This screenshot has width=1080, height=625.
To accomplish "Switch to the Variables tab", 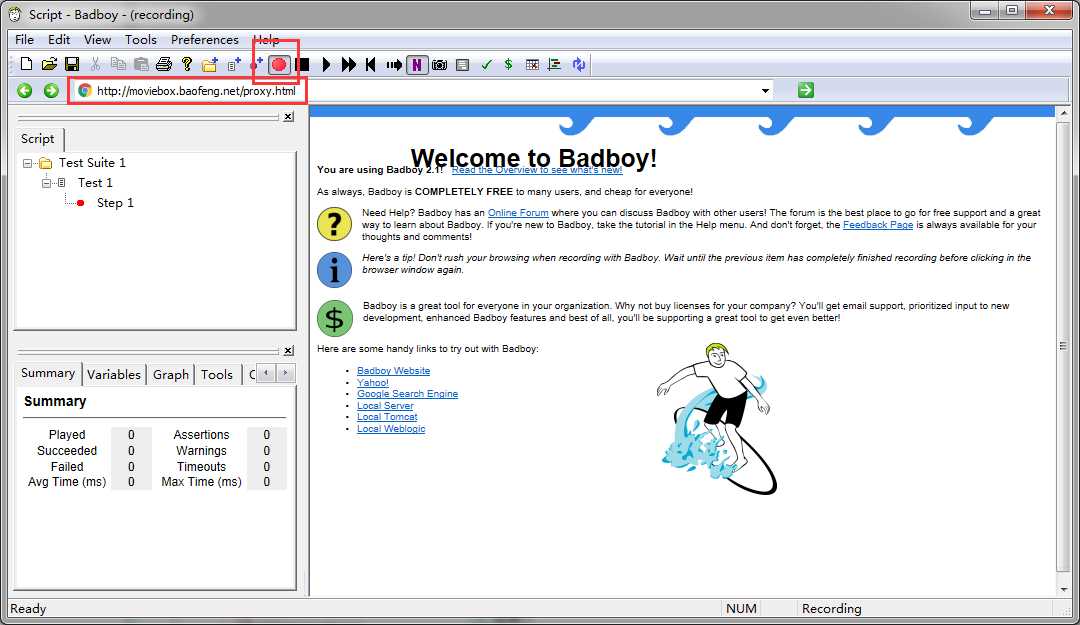I will [114, 374].
